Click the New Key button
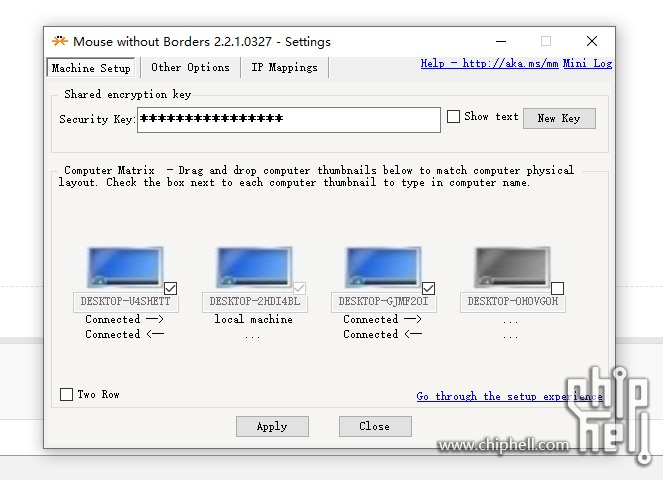This screenshot has width=665, height=480. [559, 118]
